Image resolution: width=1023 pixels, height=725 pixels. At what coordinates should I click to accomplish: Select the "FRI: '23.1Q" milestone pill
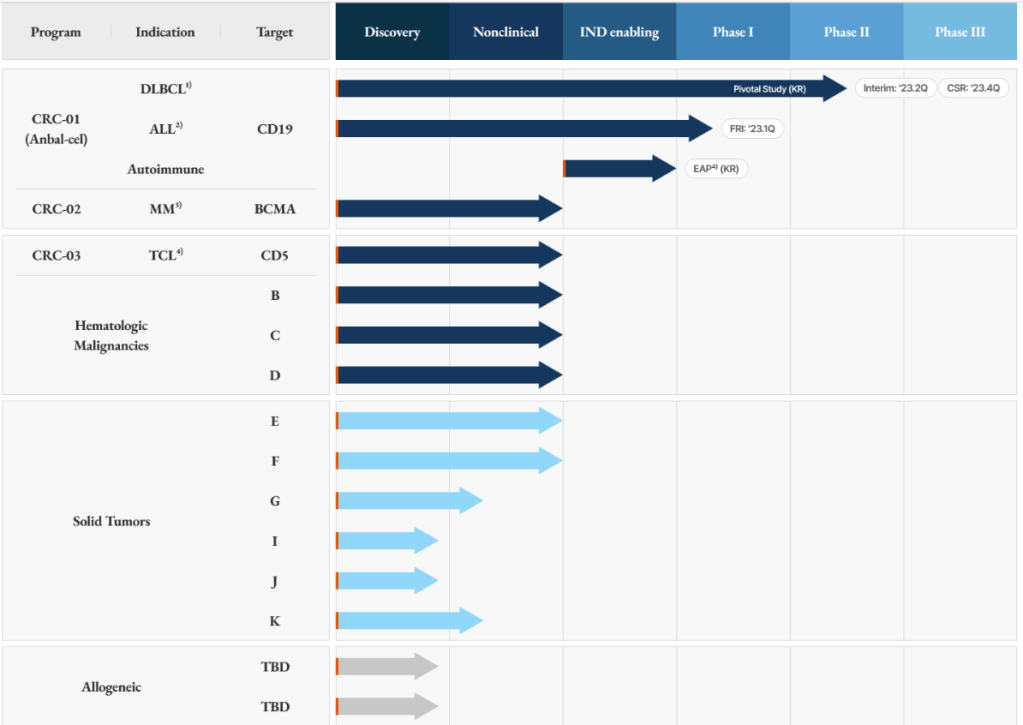[x=752, y=128]
